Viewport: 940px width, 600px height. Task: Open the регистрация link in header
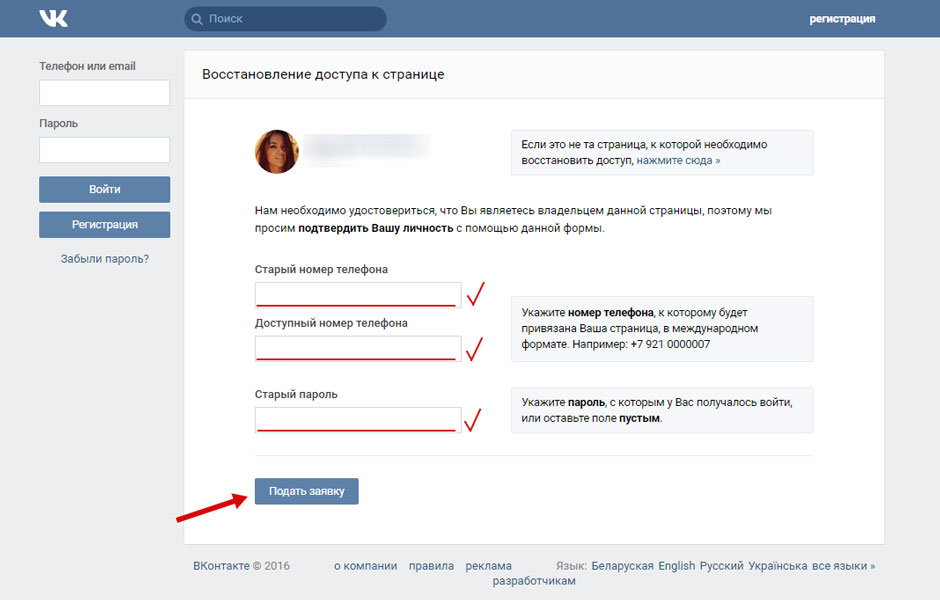point(842,19)
